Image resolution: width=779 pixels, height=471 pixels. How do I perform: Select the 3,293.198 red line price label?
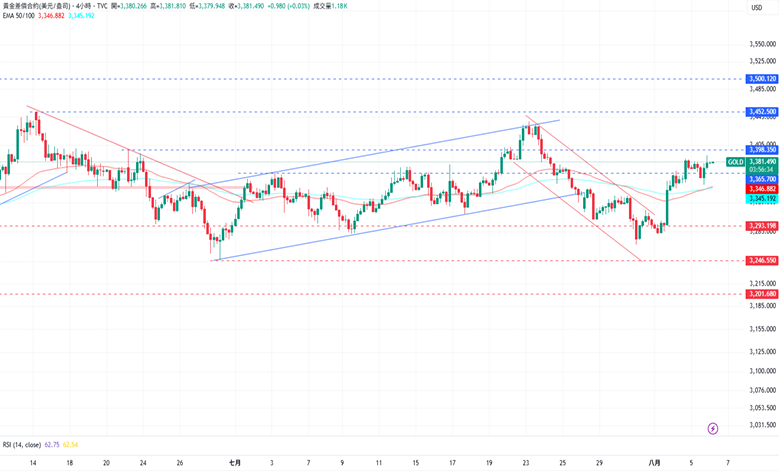point(762,226)
